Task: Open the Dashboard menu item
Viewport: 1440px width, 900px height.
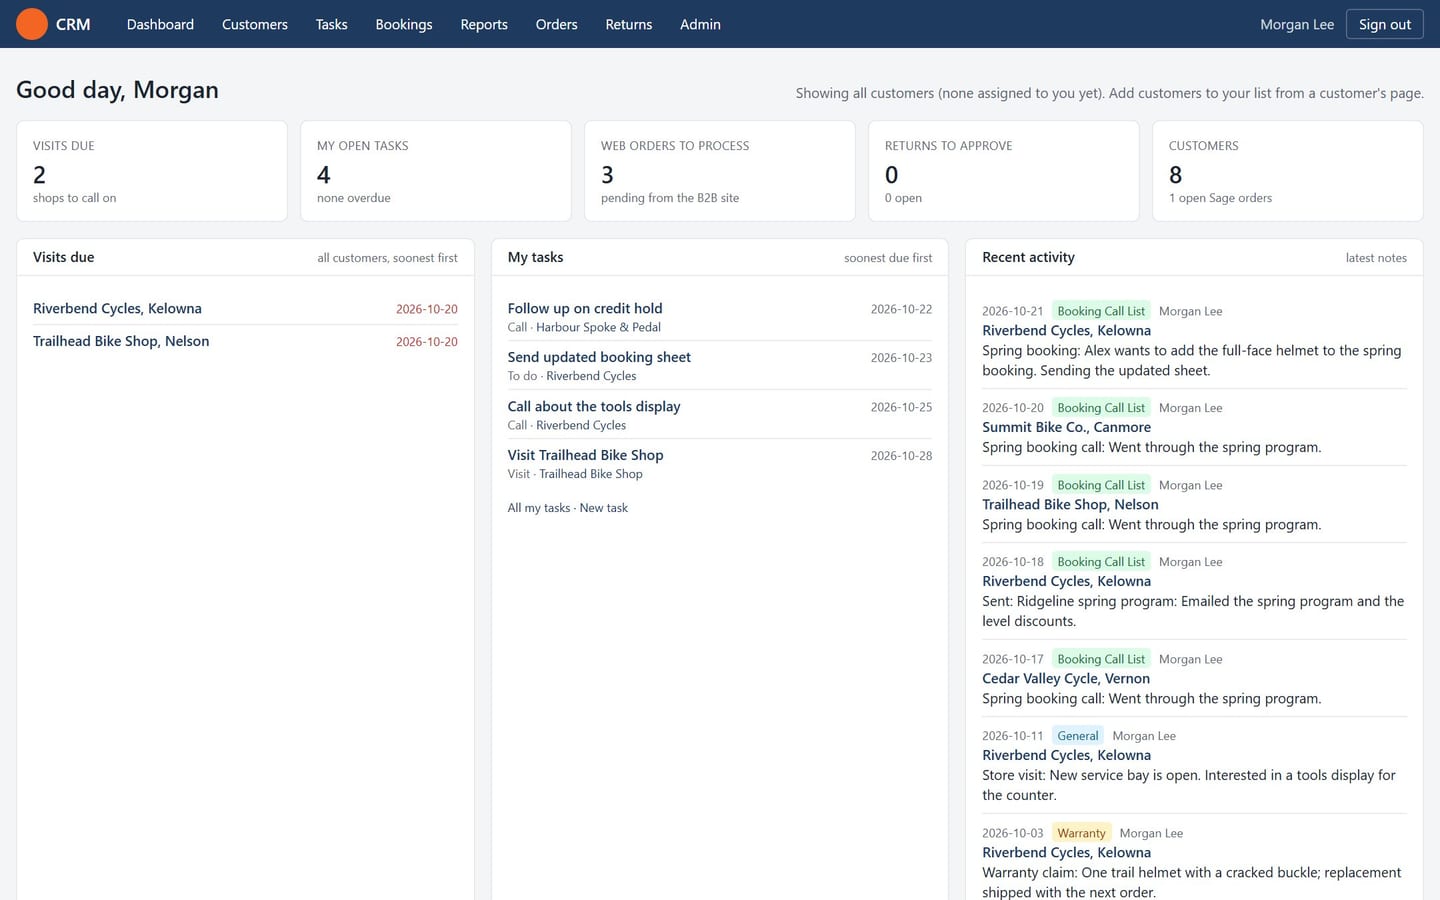Action: point(160,24)
